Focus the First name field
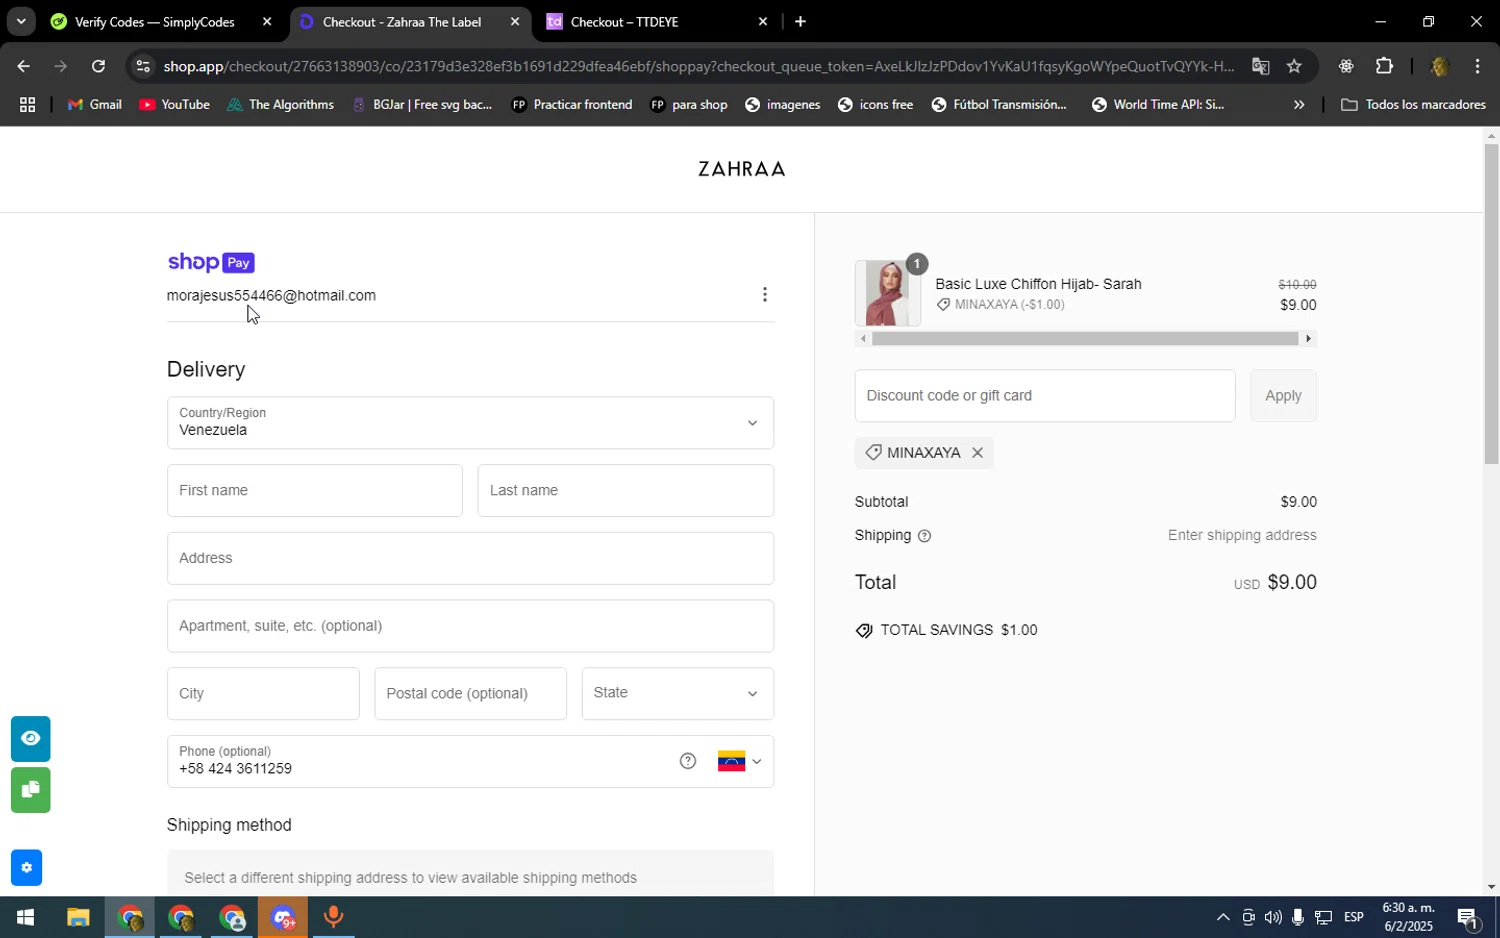The width and height of the screenshot is (1500, 938). pyautogui.click(x=315, y=491)
